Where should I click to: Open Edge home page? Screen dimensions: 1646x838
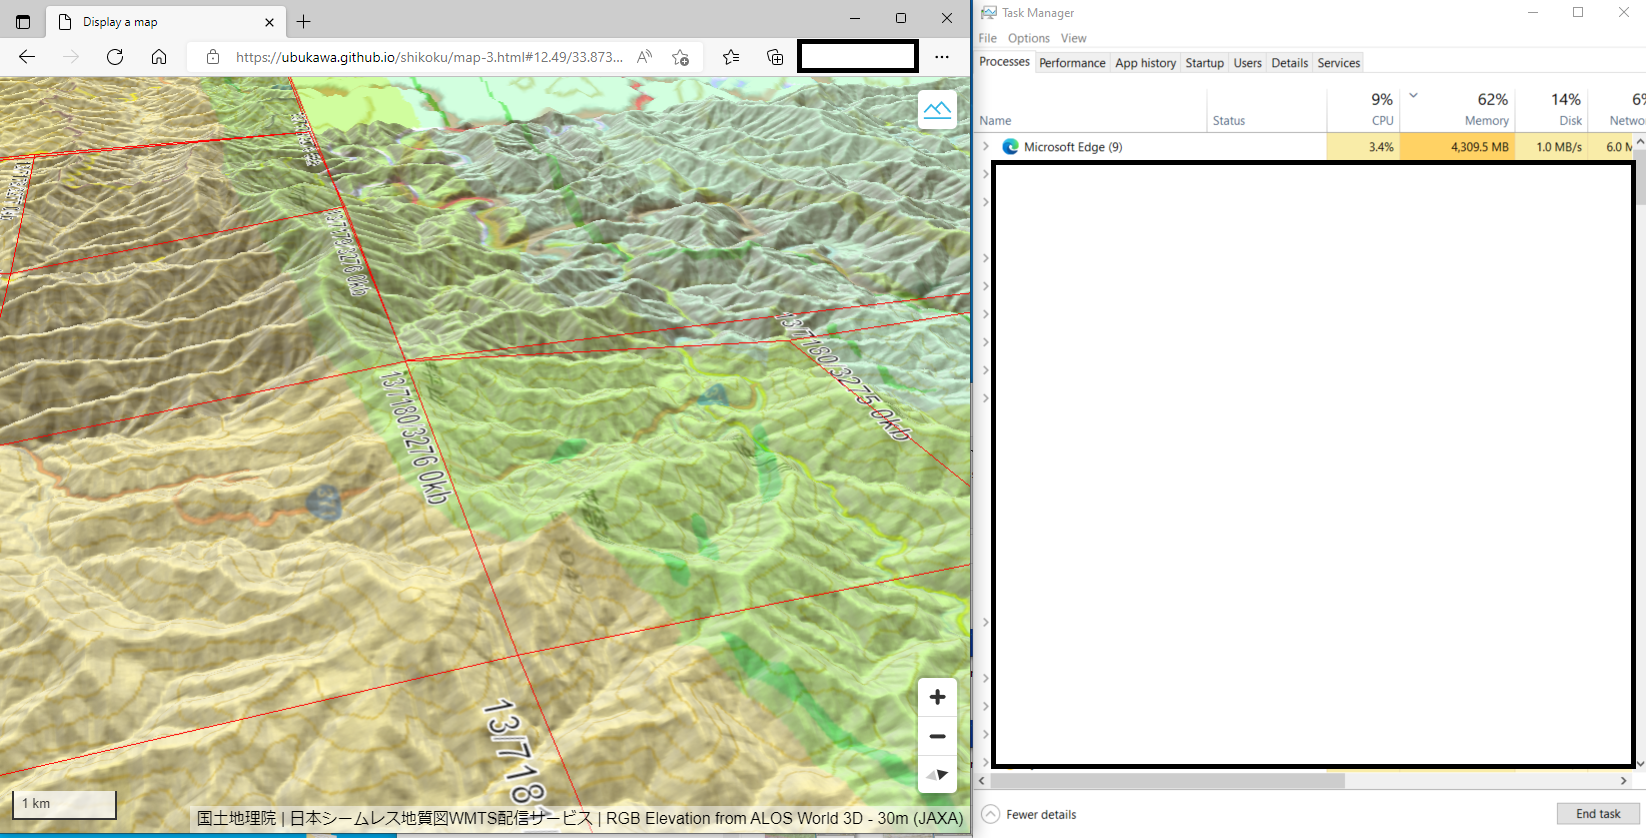tap(159, 57)
